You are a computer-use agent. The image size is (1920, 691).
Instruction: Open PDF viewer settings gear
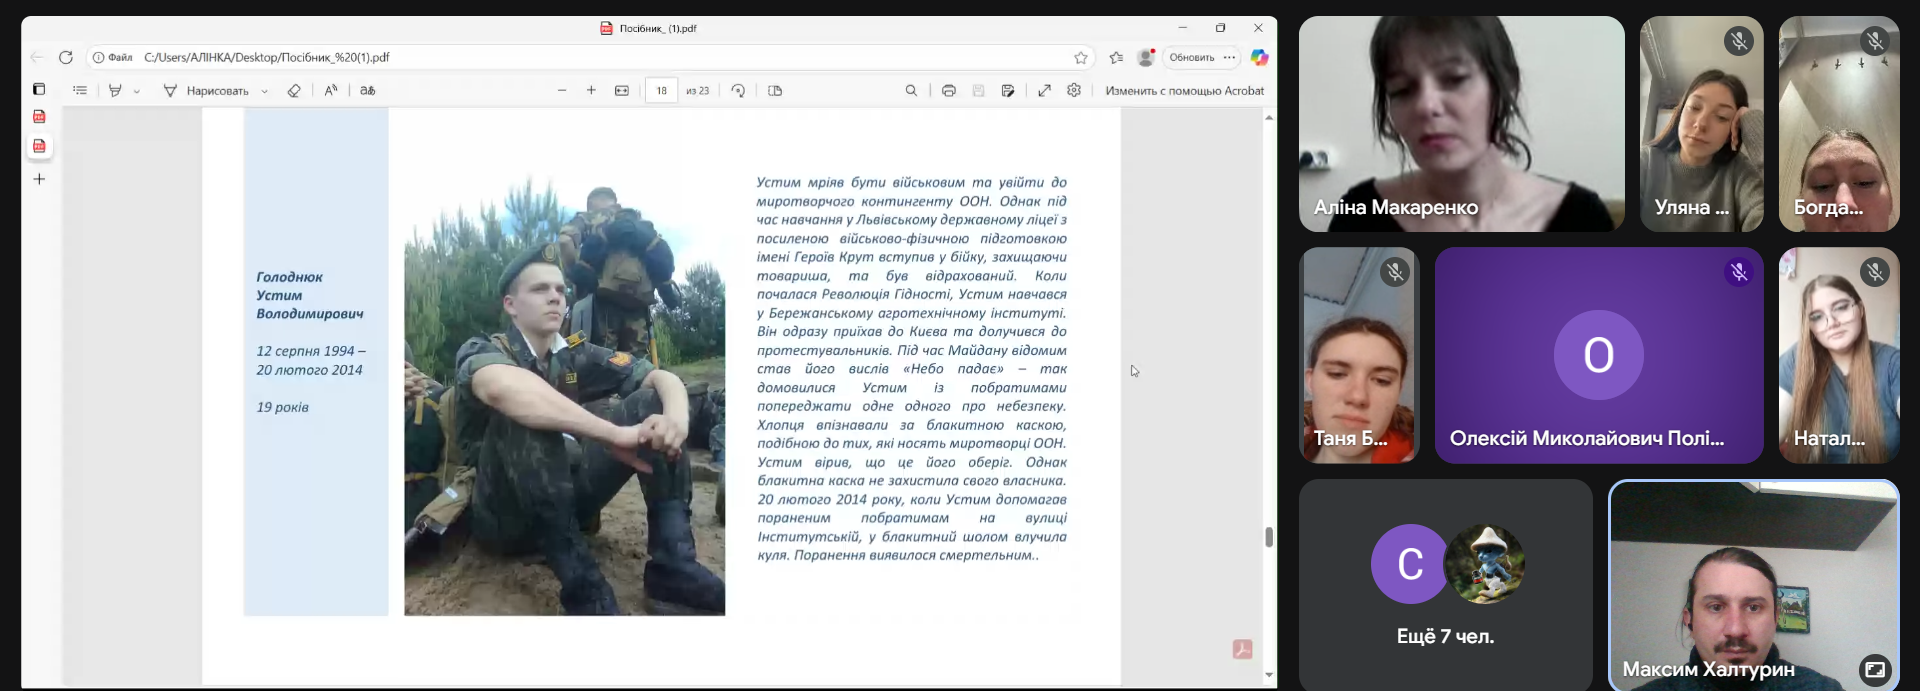(1074, 91)
